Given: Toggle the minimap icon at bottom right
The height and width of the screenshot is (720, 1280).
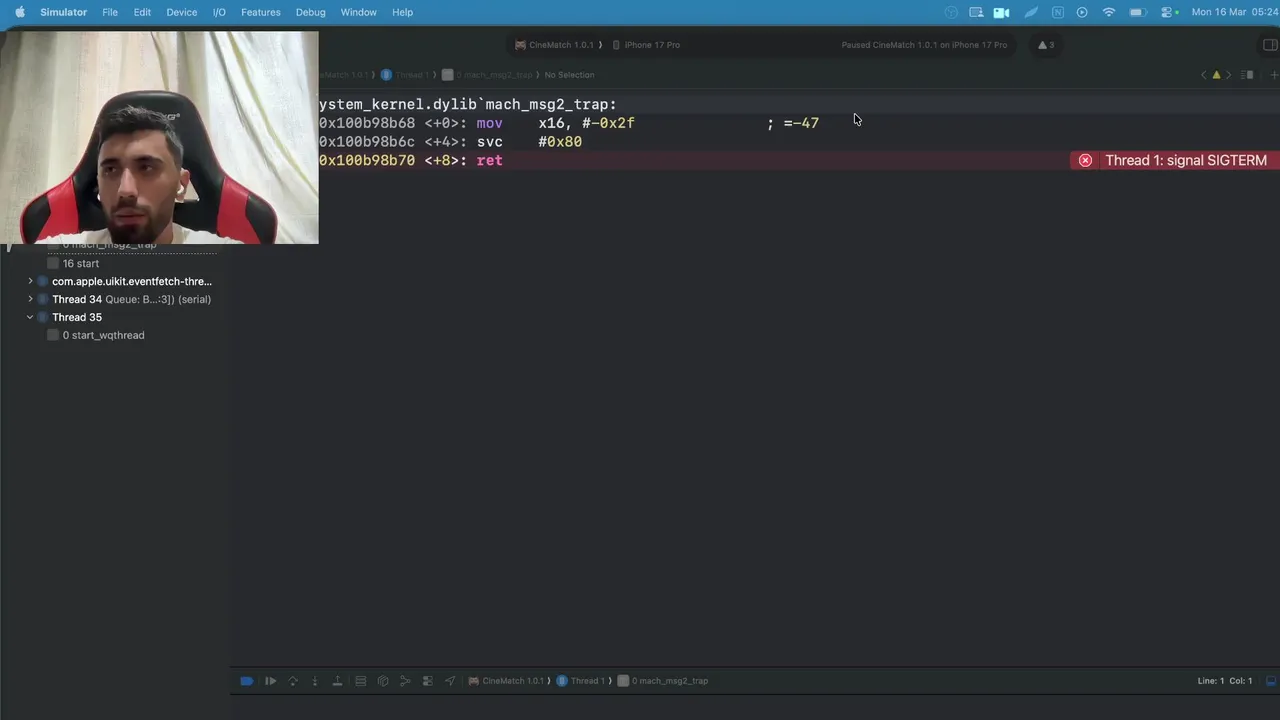Looking at the screenshot, I should point(1271,681).
